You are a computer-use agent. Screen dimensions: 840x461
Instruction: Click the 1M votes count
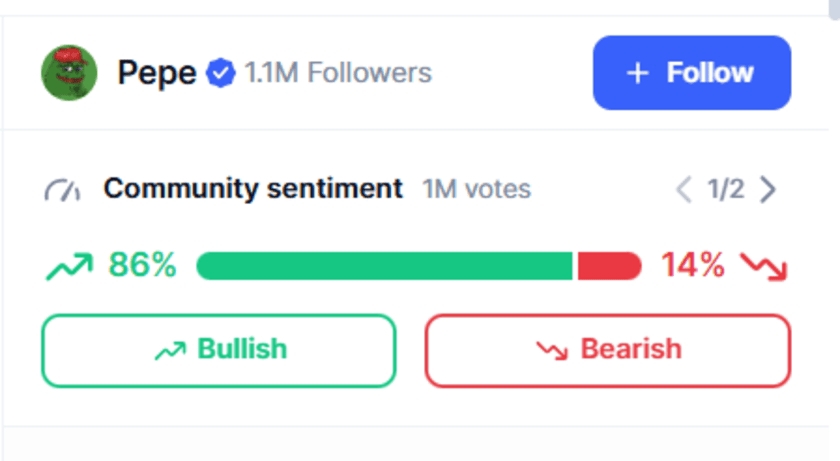[x=476, y=189]
